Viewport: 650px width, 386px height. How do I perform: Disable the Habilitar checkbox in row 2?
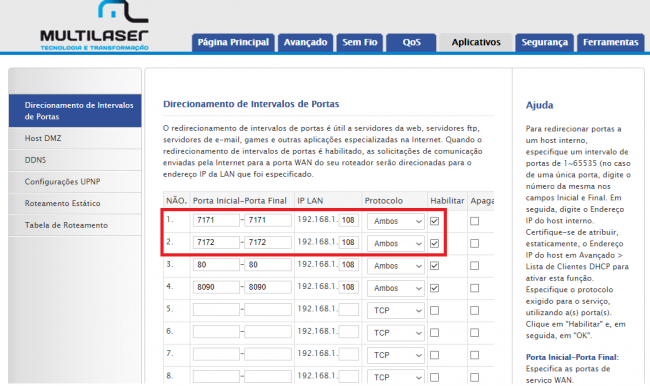pyautogui.click(x=434, y=243)
